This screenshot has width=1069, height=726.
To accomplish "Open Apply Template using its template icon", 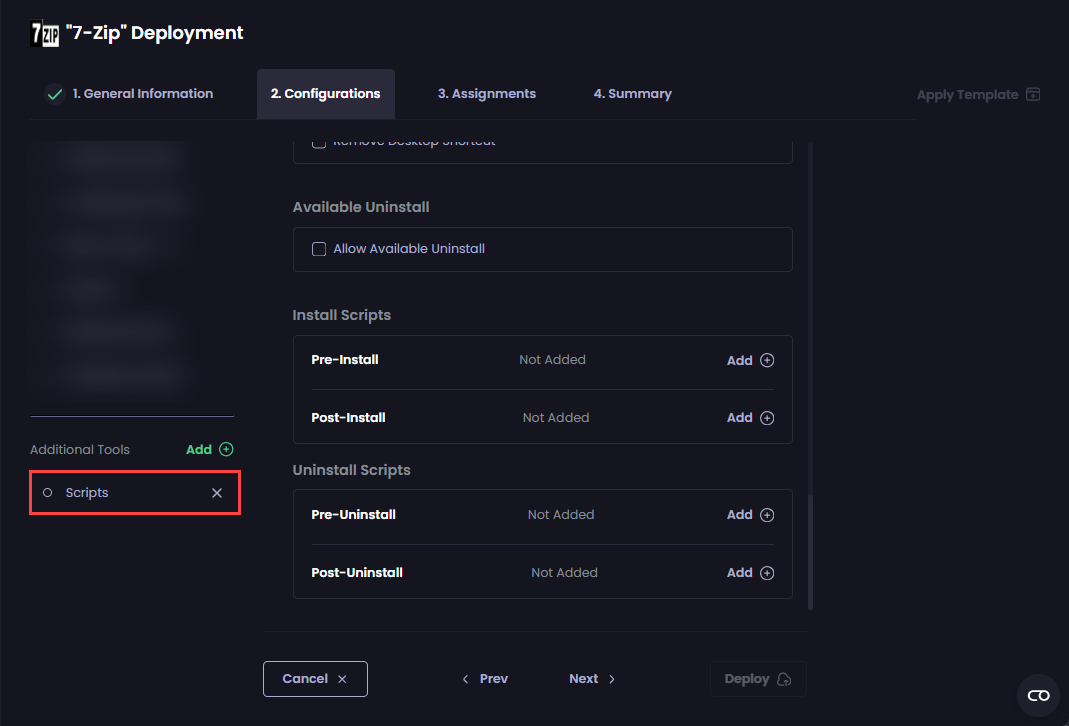I will point(1034,93).
